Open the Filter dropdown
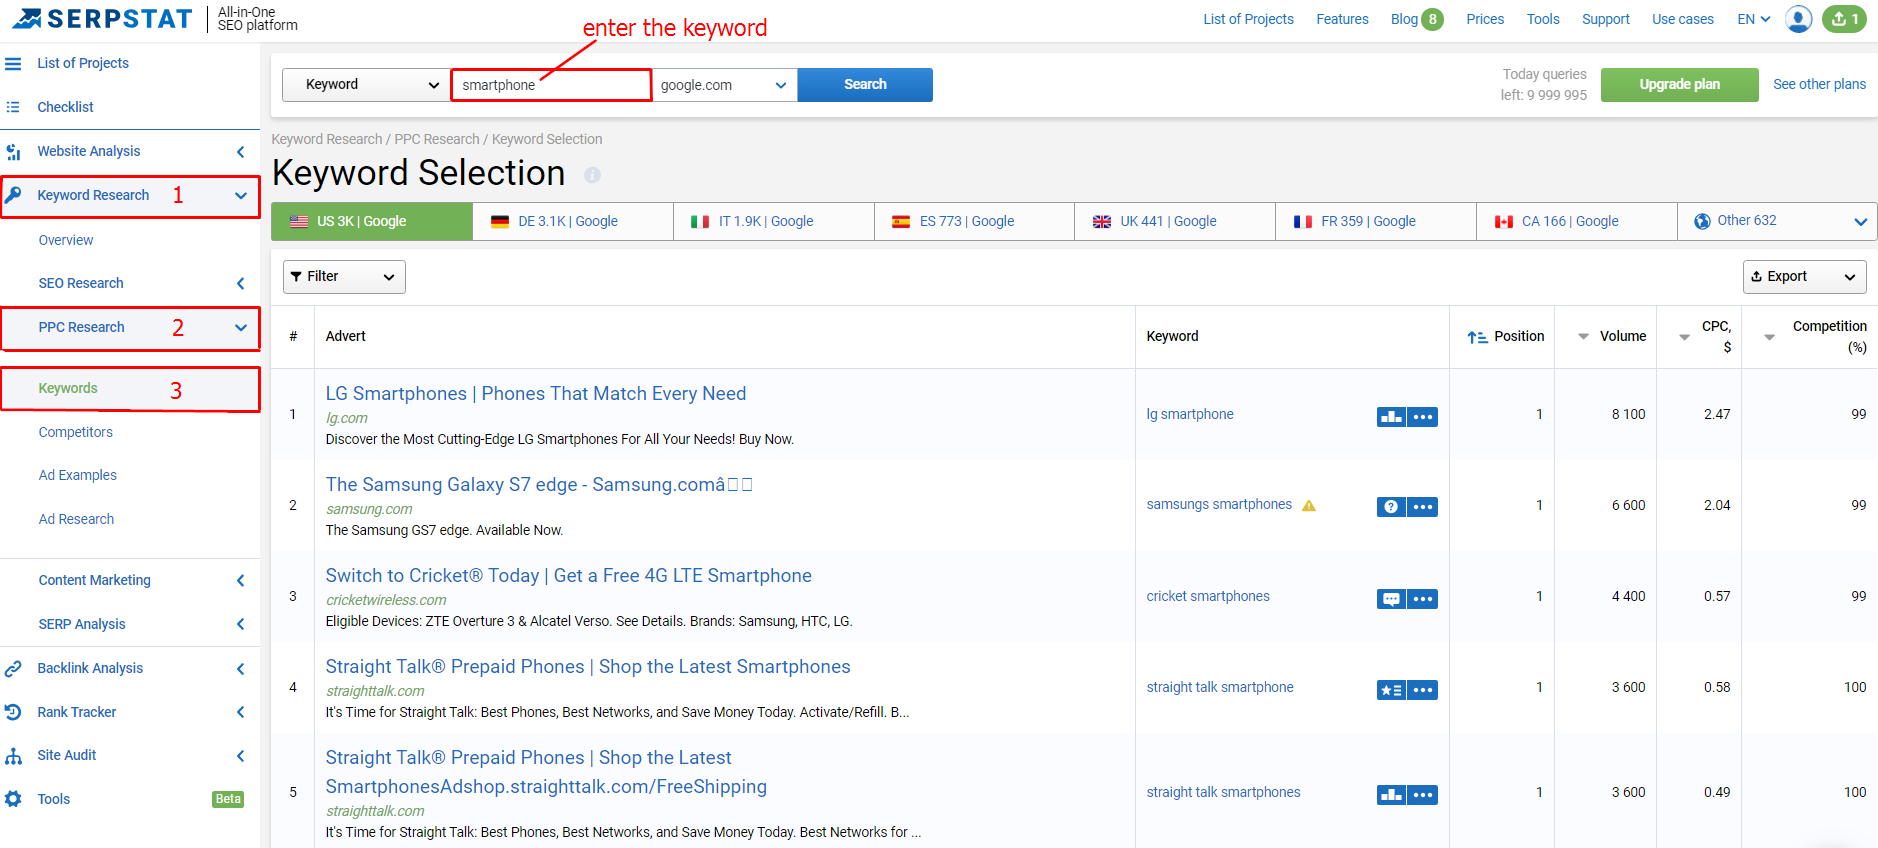Viewport: 1878px width, 848px height. (x=344, y=277)
